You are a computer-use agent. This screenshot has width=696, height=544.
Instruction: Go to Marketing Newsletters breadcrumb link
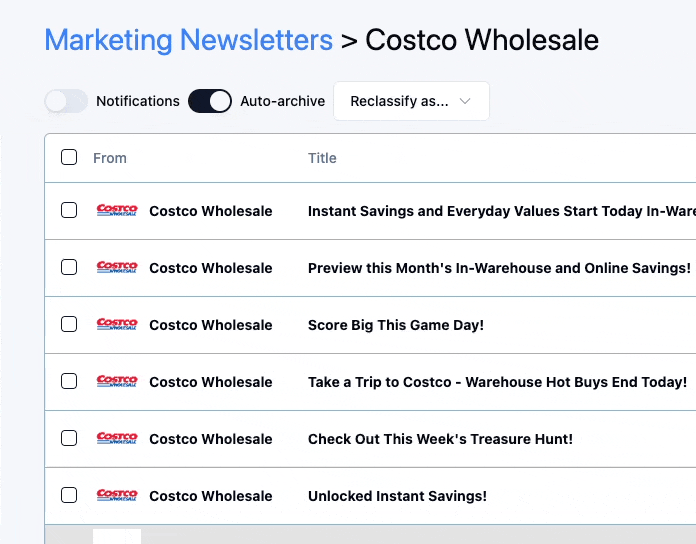coord(189,40)
